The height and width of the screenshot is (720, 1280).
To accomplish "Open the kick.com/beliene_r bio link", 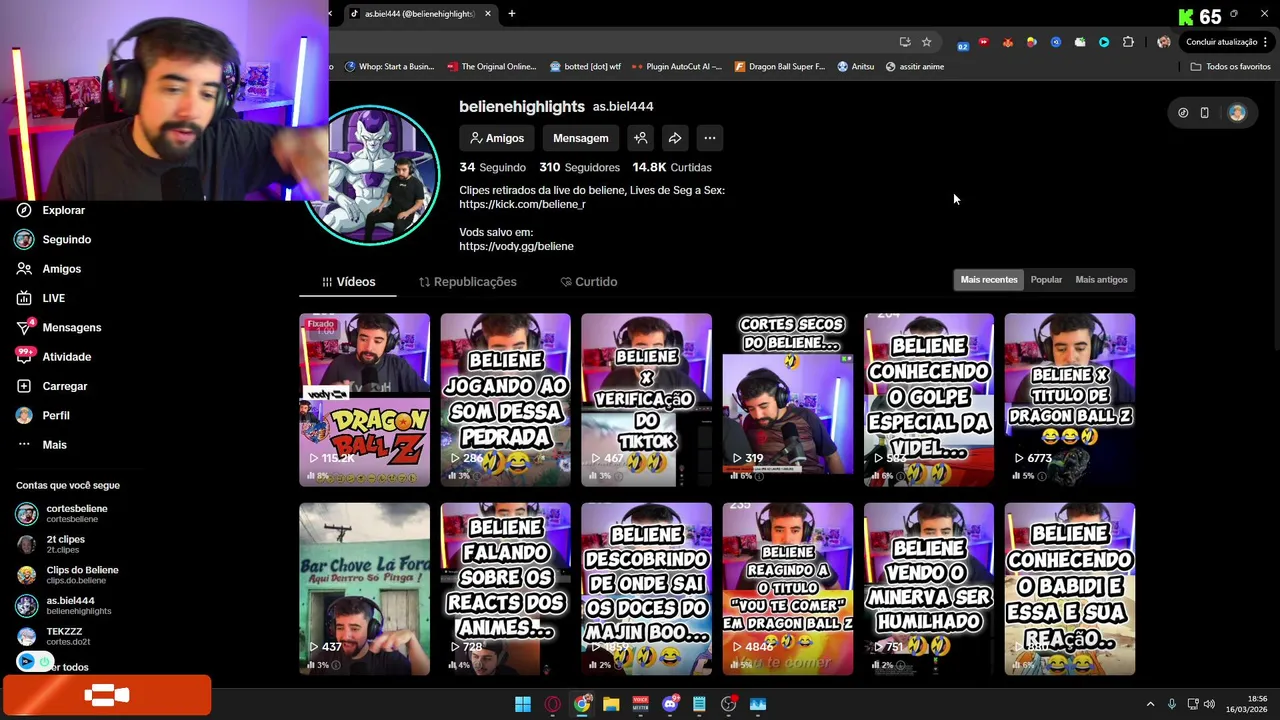I will click(522, 204).
